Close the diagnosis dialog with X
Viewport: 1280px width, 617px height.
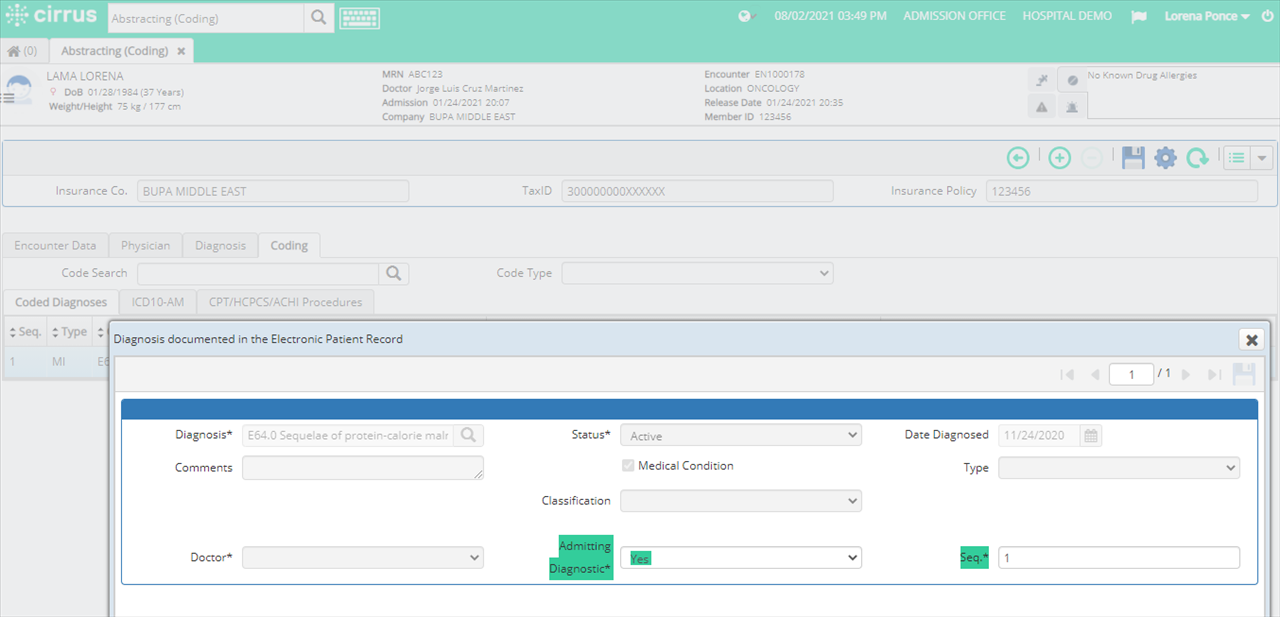[x=1251, y=340]
